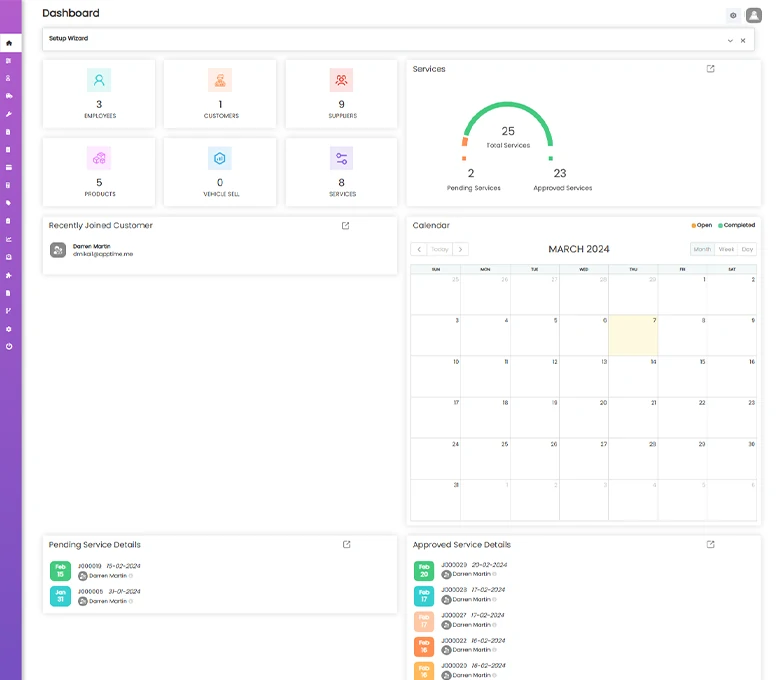The width and height of the screenshot is (780, 680).
Task: Open approved service with Feb 20 badge
Action: click(424, 571)
